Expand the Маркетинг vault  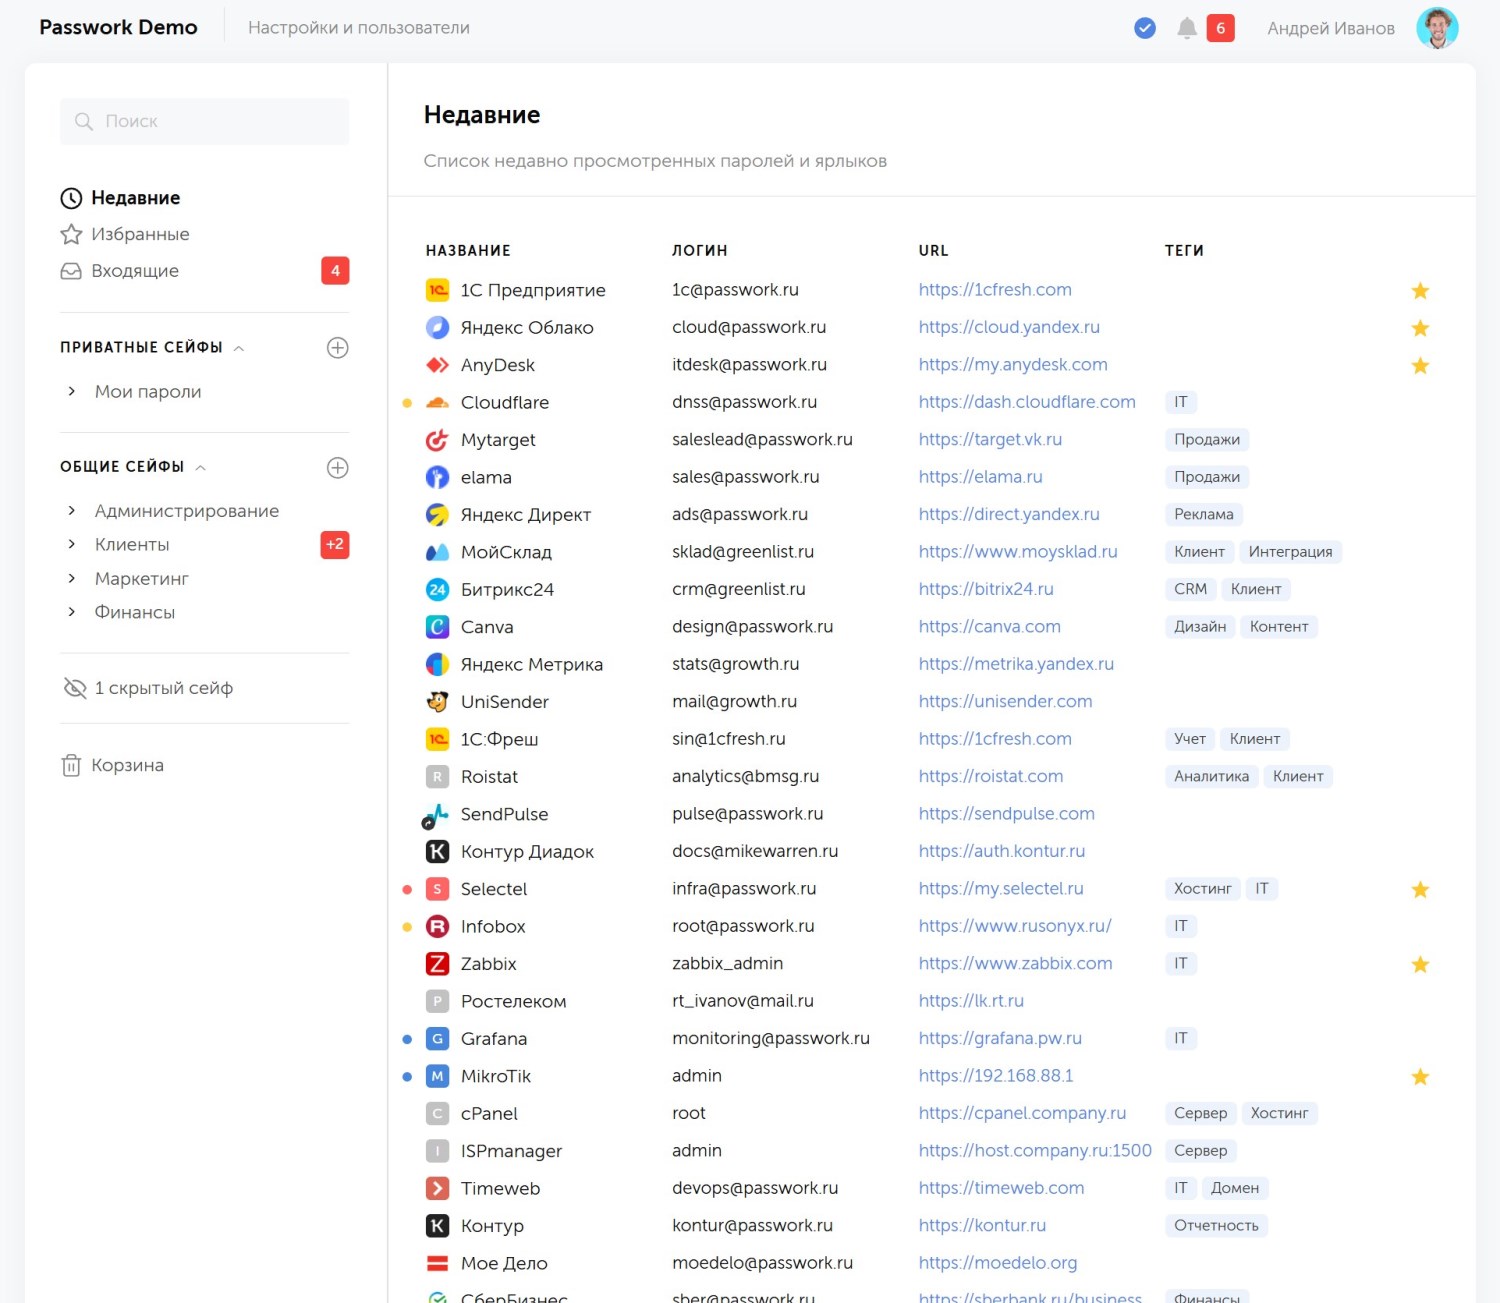click(x=71, y=578)
